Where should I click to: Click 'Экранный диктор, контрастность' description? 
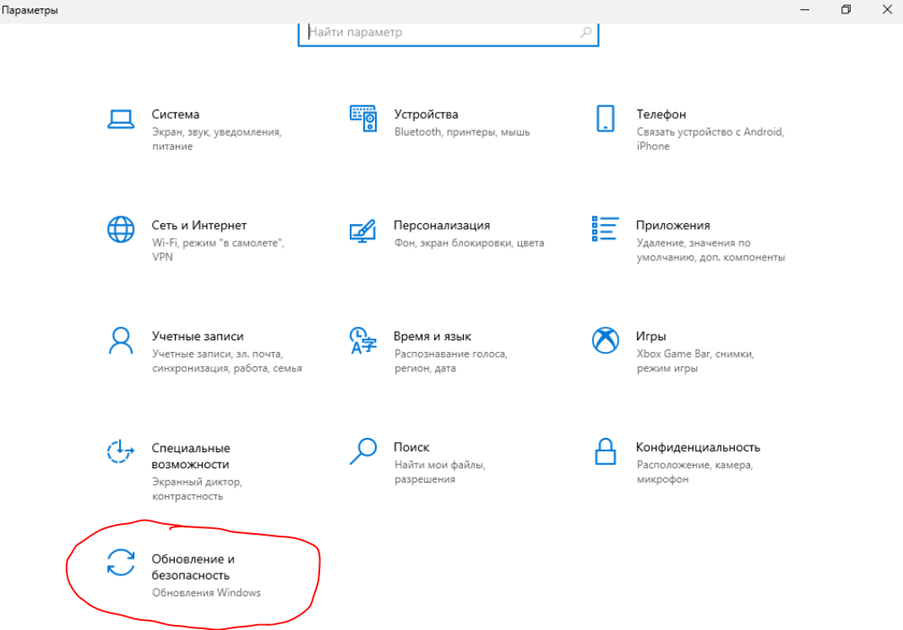(197, 489)
